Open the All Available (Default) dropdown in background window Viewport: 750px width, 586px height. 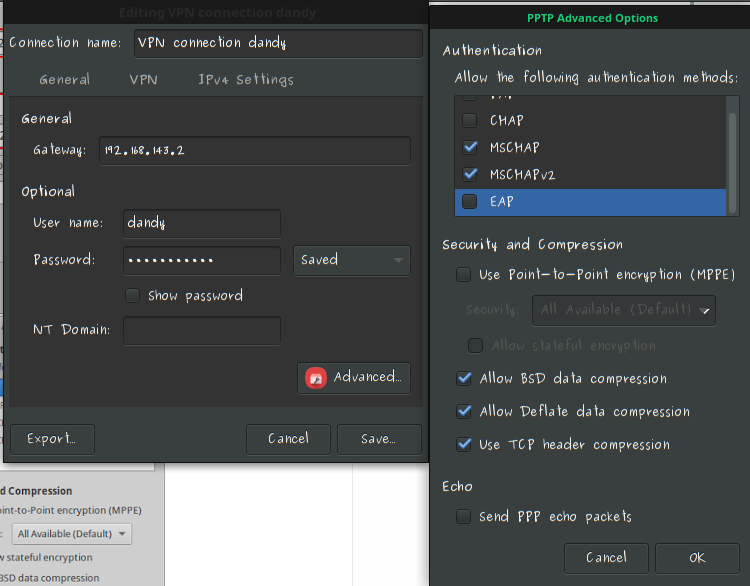click(72, 534)
